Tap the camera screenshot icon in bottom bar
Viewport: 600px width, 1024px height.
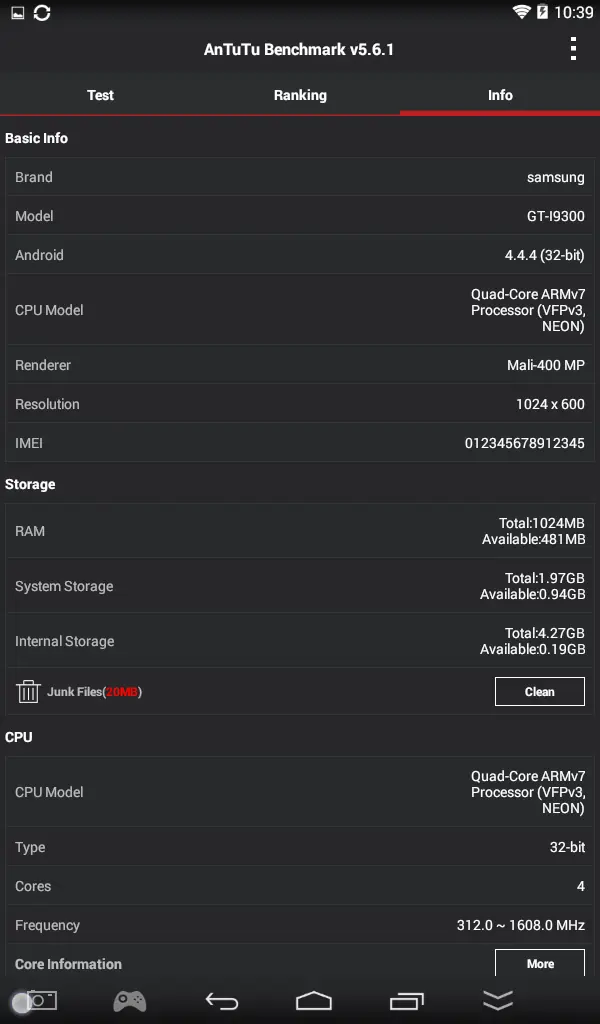(40, 1000)
